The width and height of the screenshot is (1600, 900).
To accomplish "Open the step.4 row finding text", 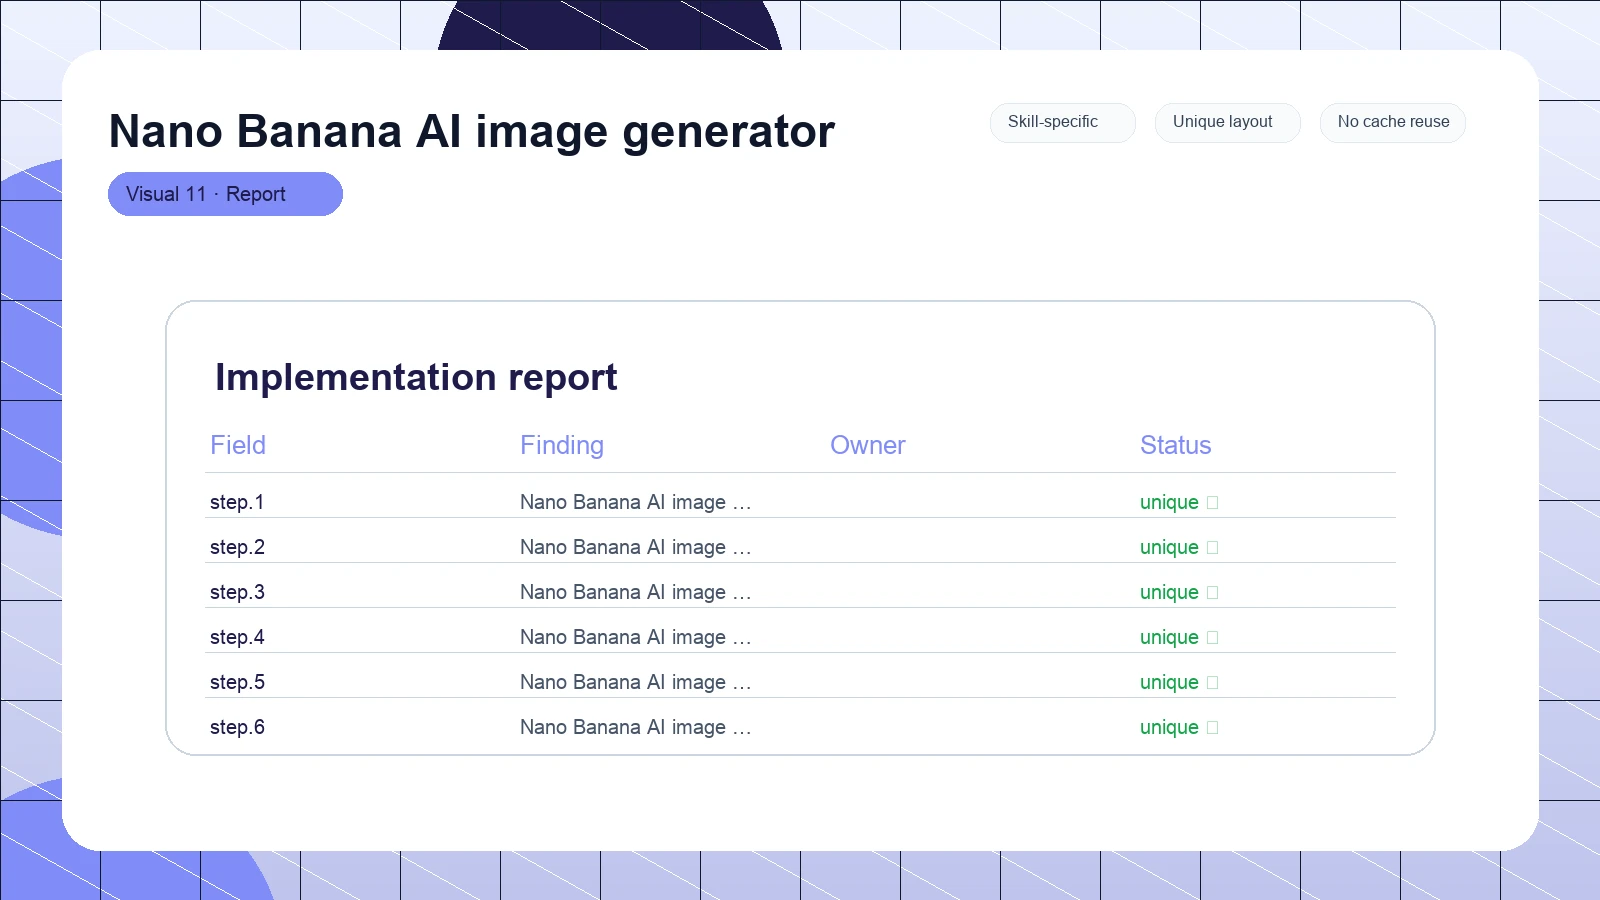I will pos(635,637).
